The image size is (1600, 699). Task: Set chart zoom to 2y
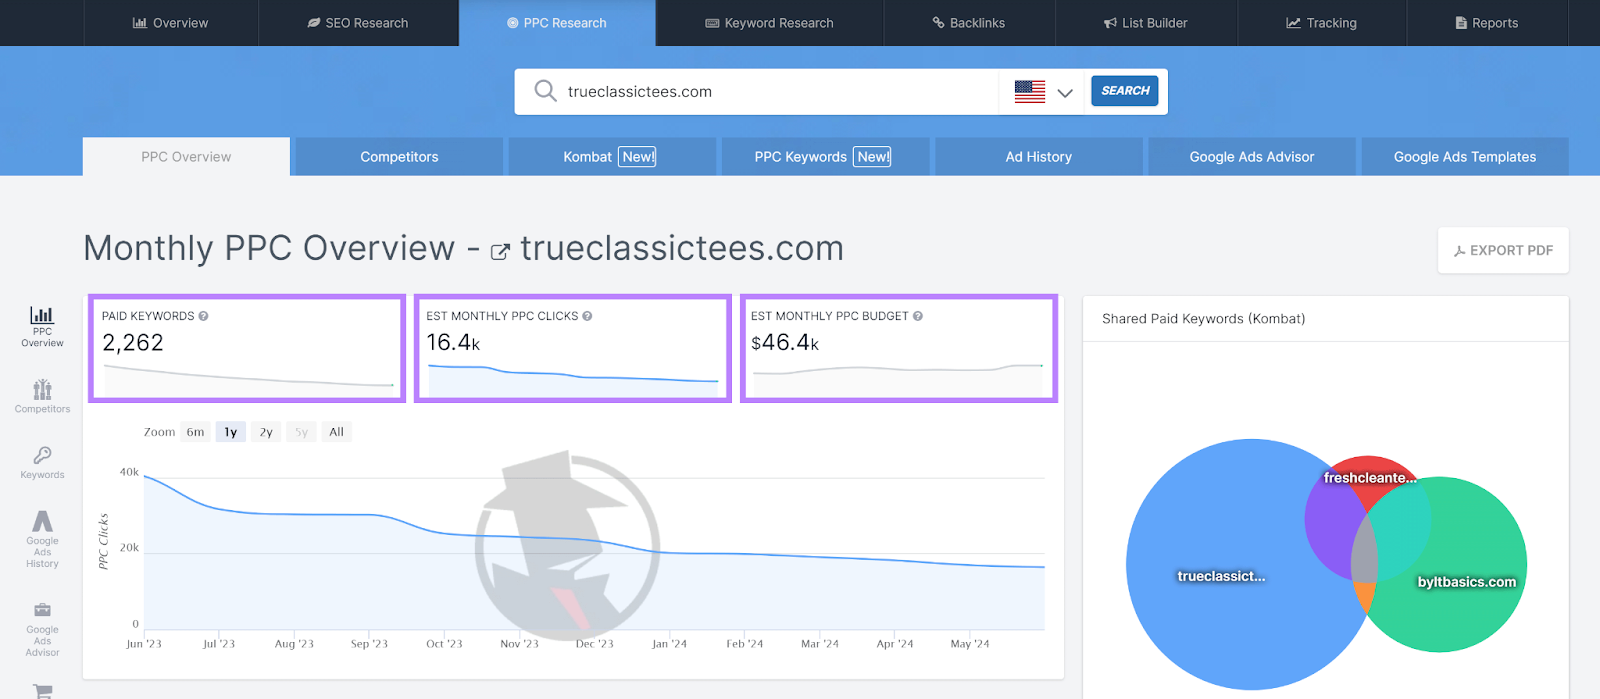click(x=266, y=432)
